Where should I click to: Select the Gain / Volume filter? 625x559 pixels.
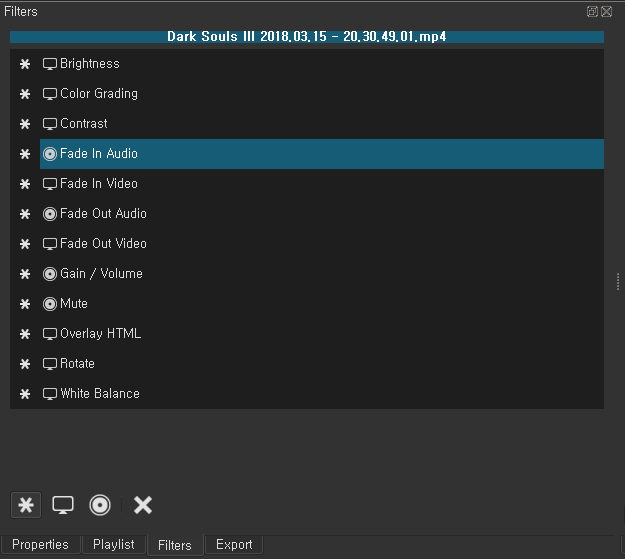point(322,274)
